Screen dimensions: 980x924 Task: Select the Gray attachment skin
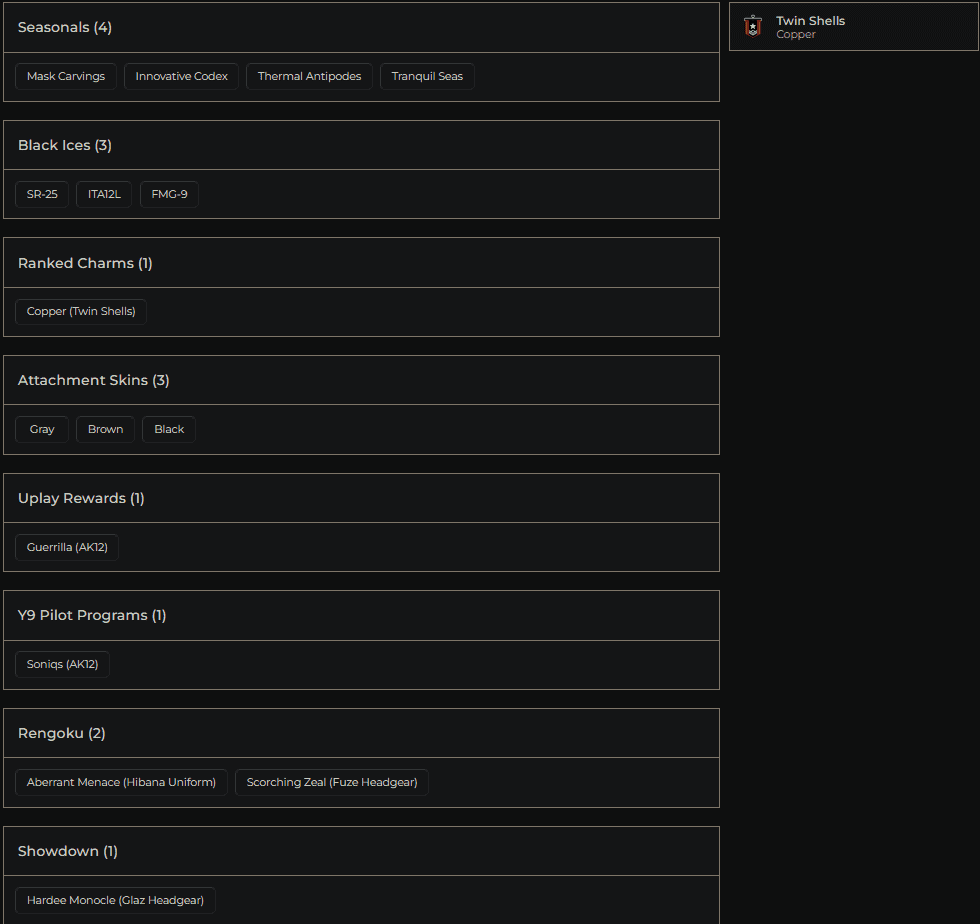[x=41, y=429]
